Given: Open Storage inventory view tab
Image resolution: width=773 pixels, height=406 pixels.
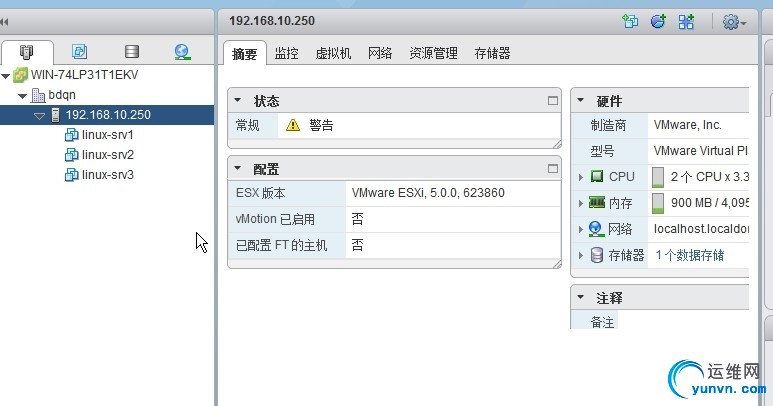Looking at the screenshot, I should [132, 51].
